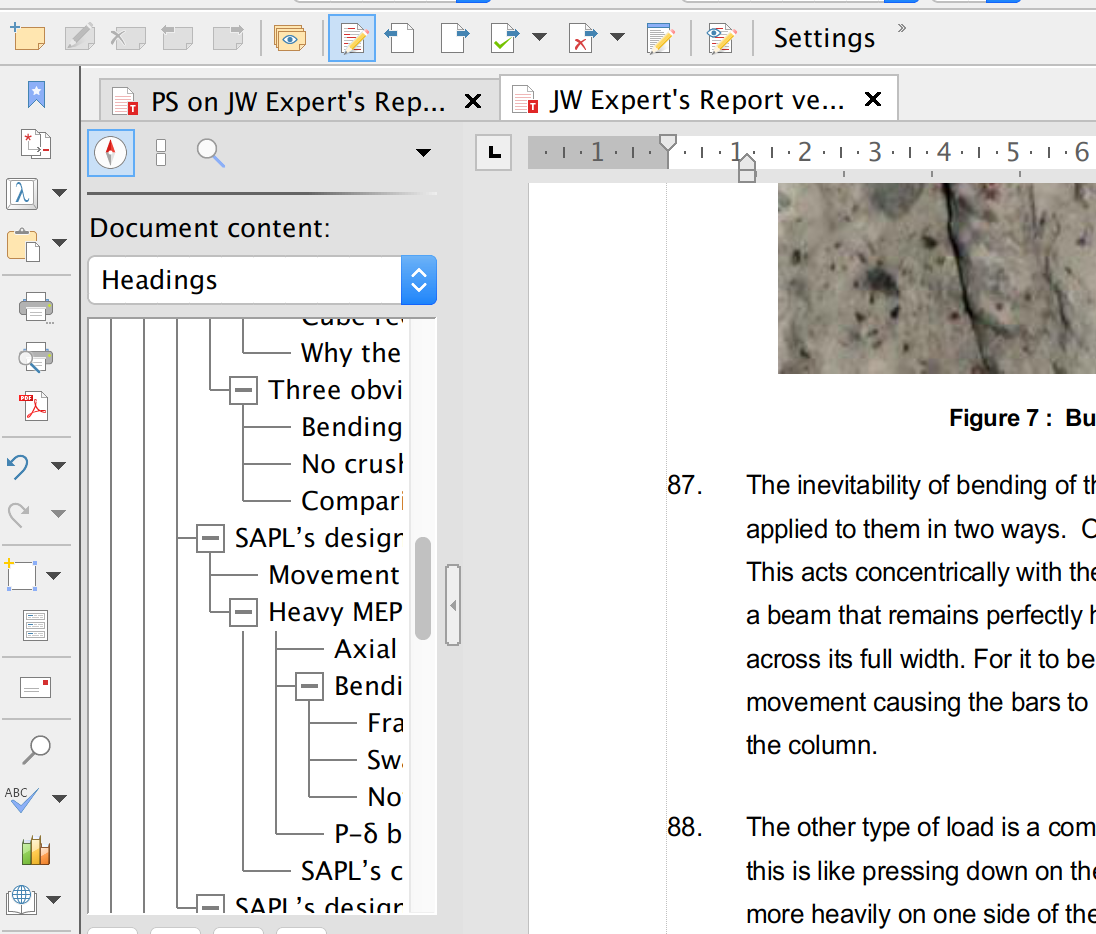The width and height of the screenshot is (1096, 934).
Task: Open the Accept Change dropdown arrow
Action: point(540,38)
